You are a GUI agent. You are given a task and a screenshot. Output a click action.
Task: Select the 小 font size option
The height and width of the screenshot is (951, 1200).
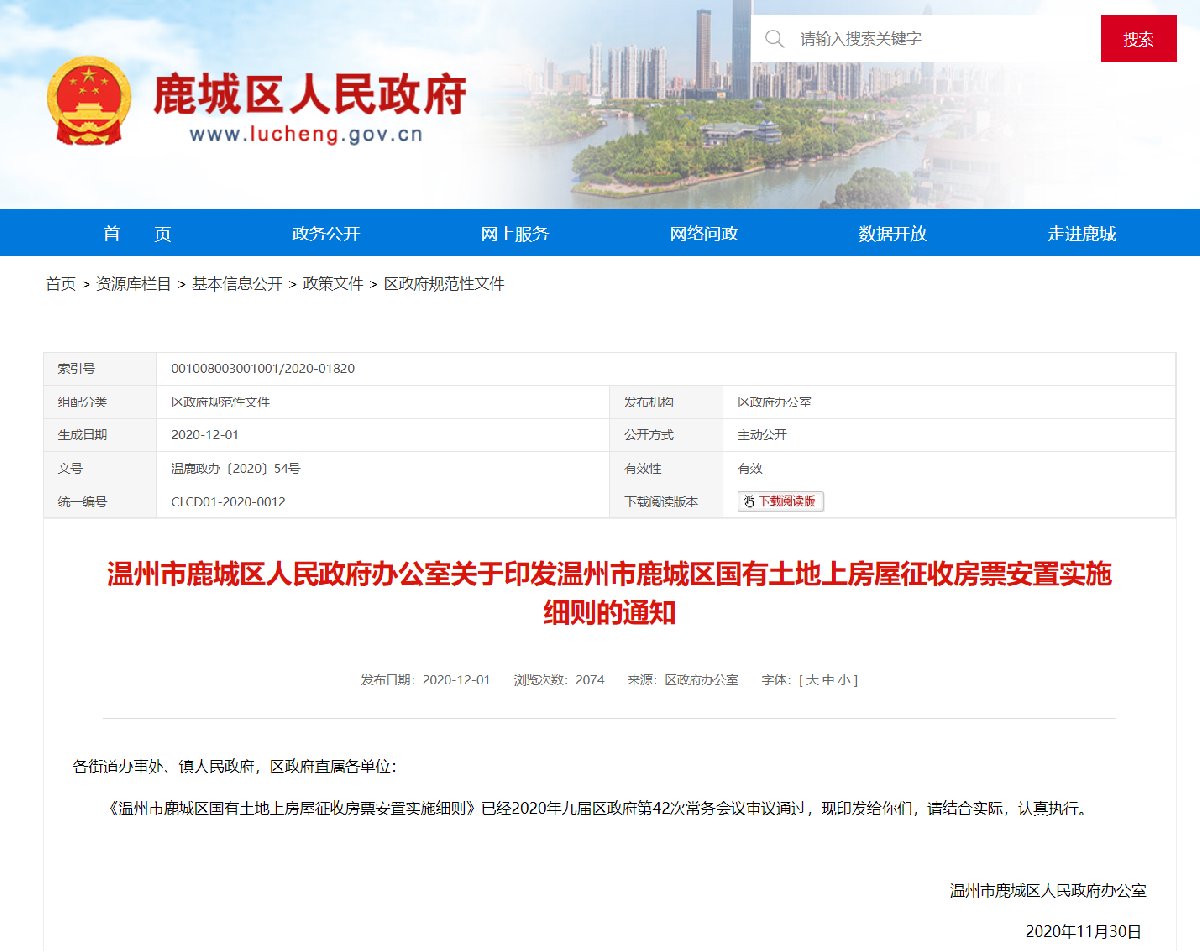tap(843, 680)
